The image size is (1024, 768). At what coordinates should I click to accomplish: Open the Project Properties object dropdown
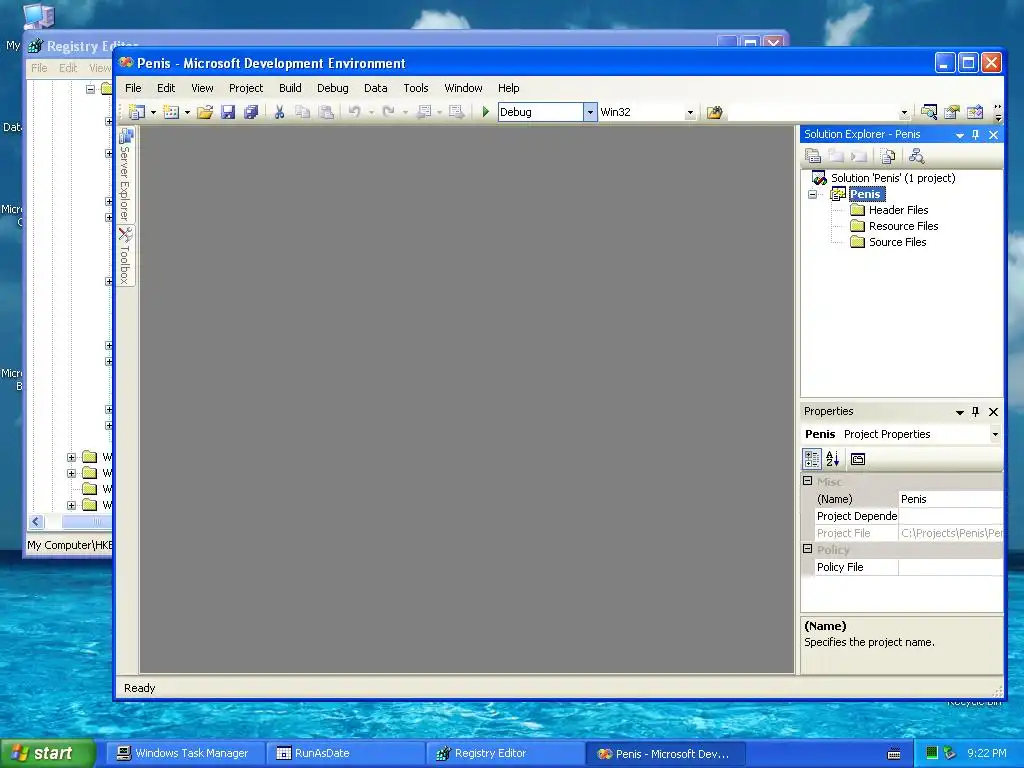point(995,434)
